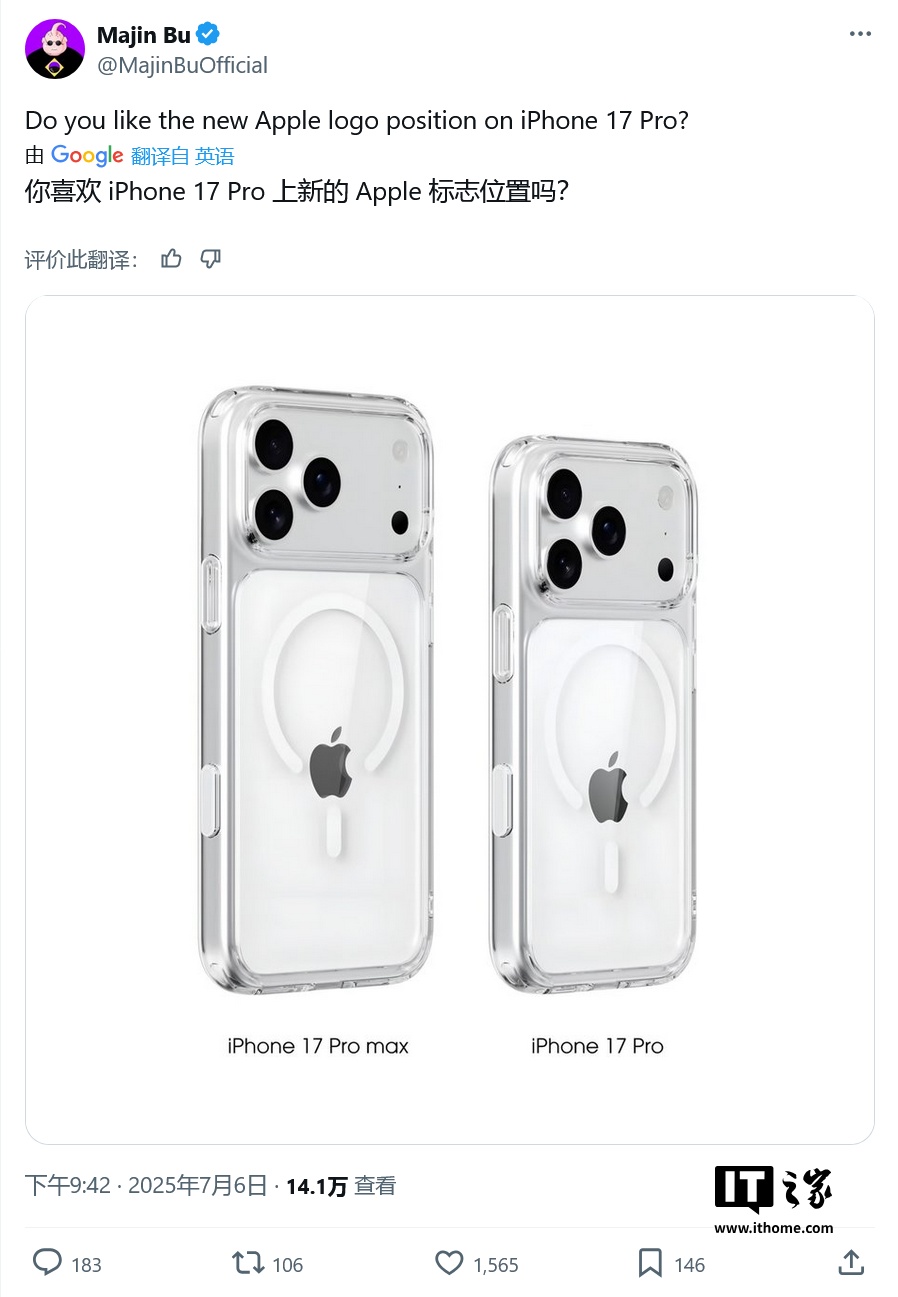This screenshot has height=1297, width=898.
Task: Open the iPhone 17 Pro max case image
Action: 316,690
